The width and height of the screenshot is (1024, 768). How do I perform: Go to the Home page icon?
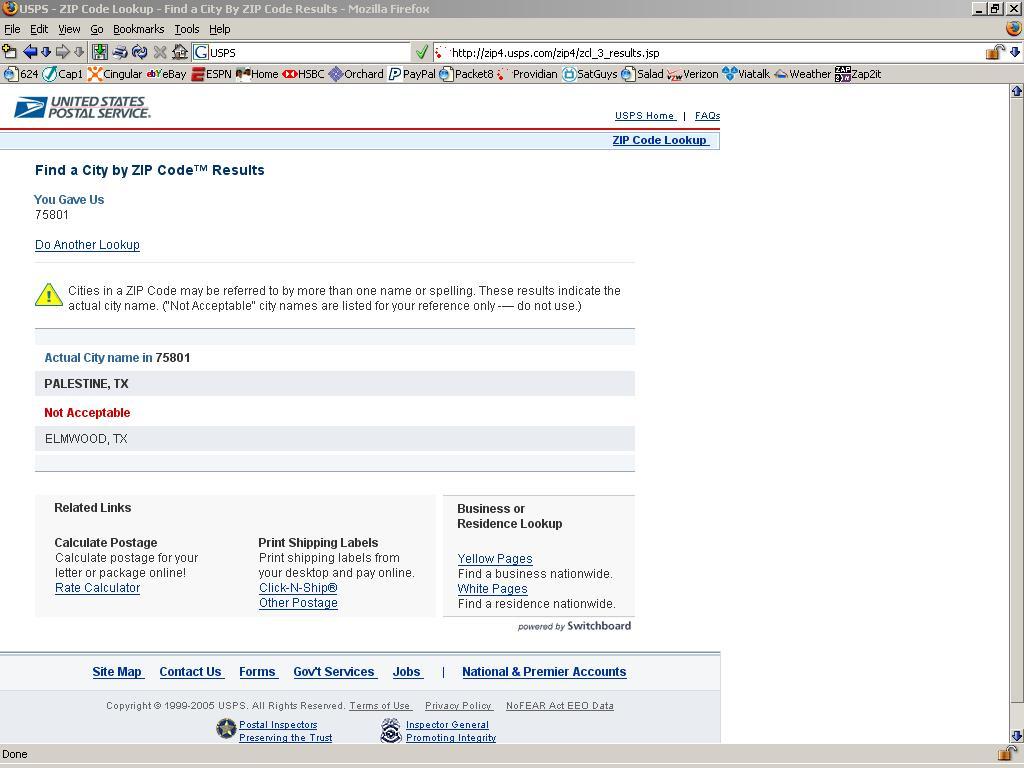[x=180, y=52]
